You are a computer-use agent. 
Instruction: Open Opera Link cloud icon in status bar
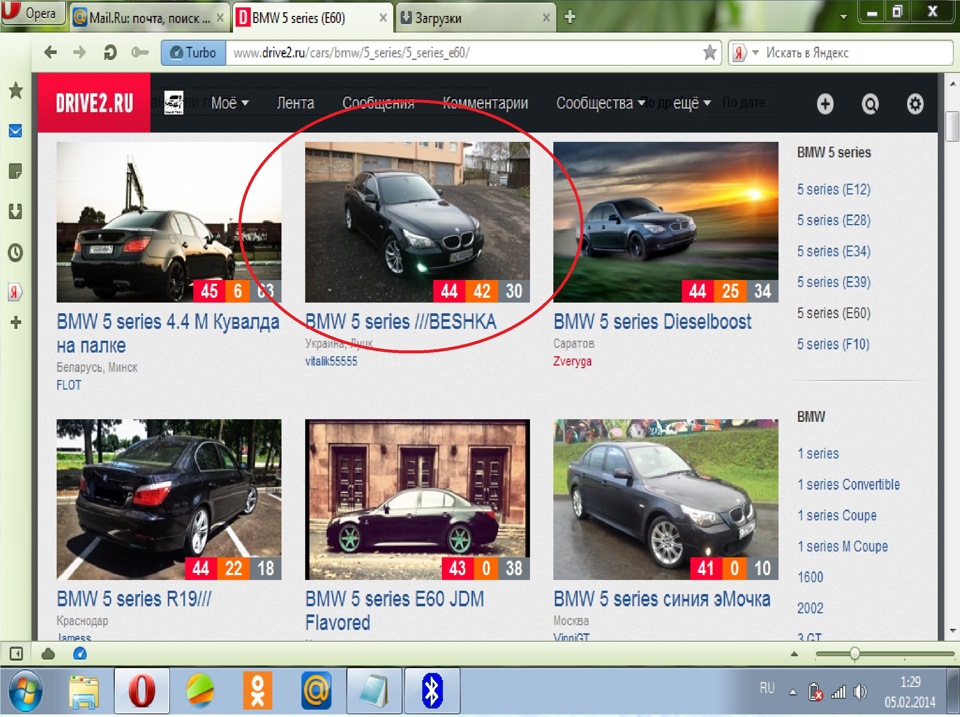[48, 654]
